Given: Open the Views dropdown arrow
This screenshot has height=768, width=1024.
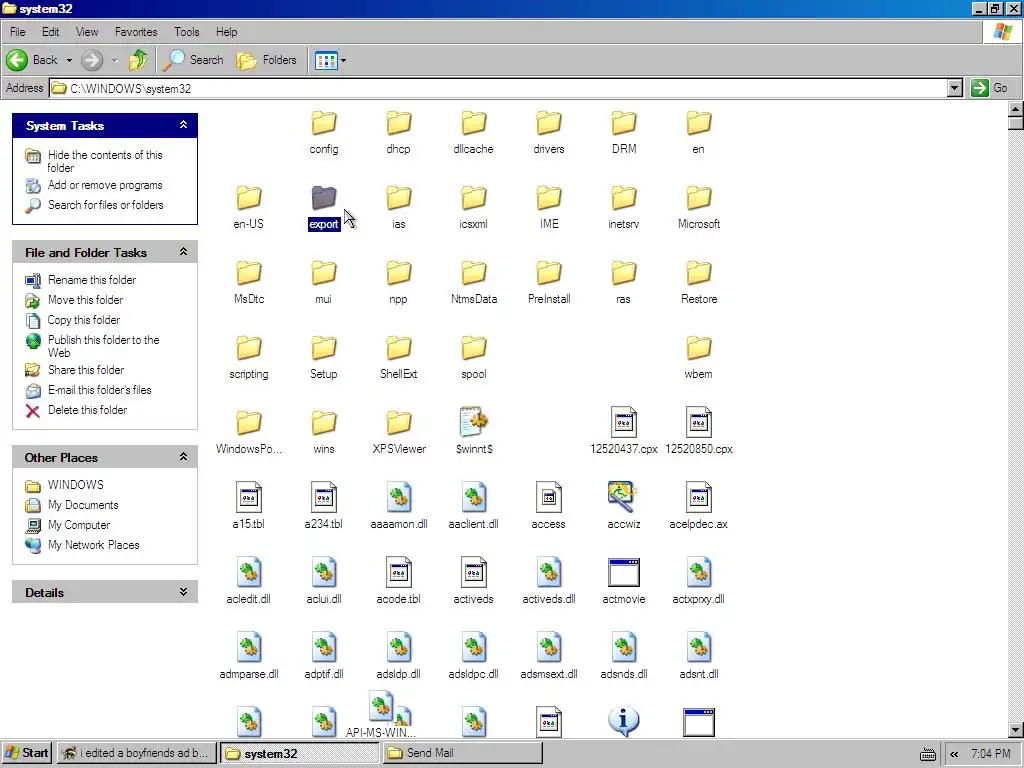Looking at the screenshot, I should 344,61.
